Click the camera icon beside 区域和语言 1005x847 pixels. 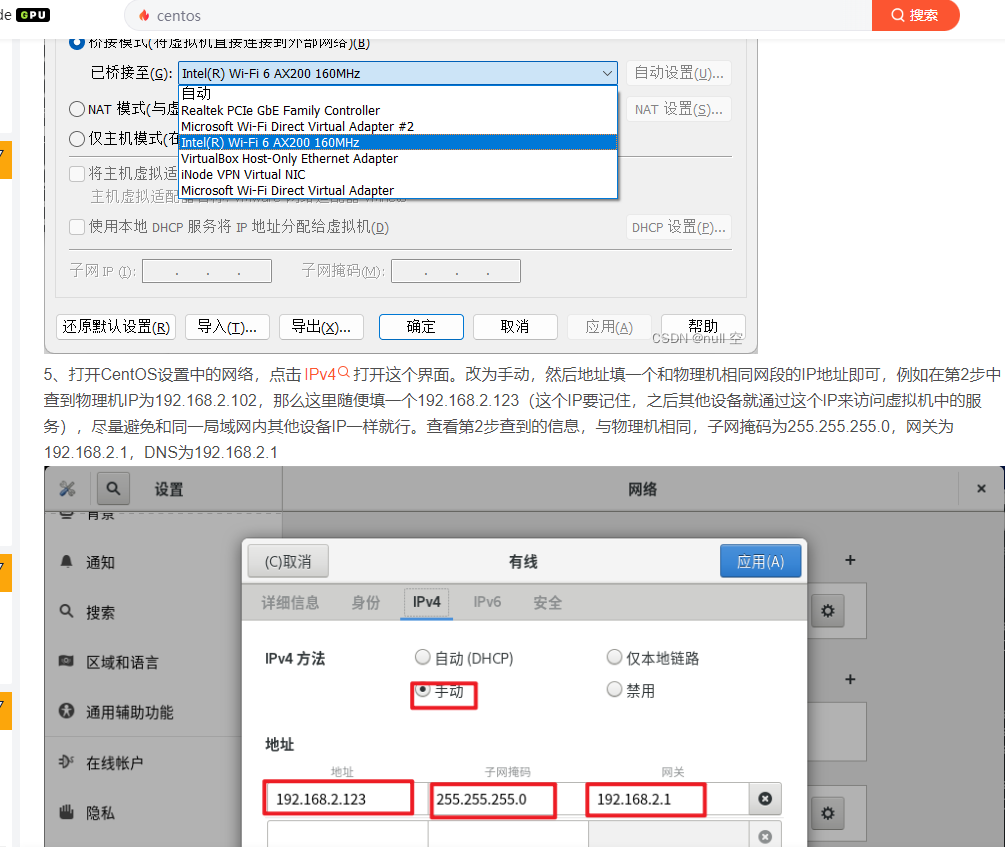tap(67, 661)
